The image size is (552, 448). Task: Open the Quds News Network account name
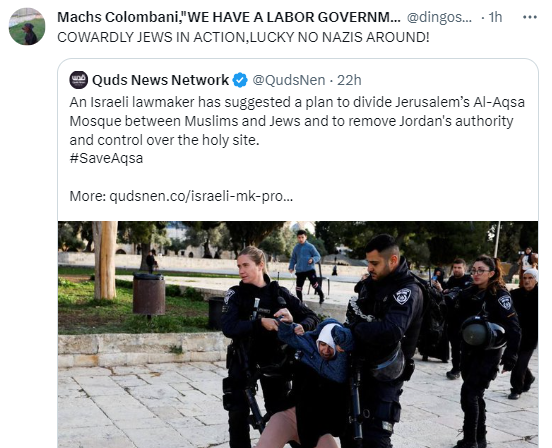160,80
